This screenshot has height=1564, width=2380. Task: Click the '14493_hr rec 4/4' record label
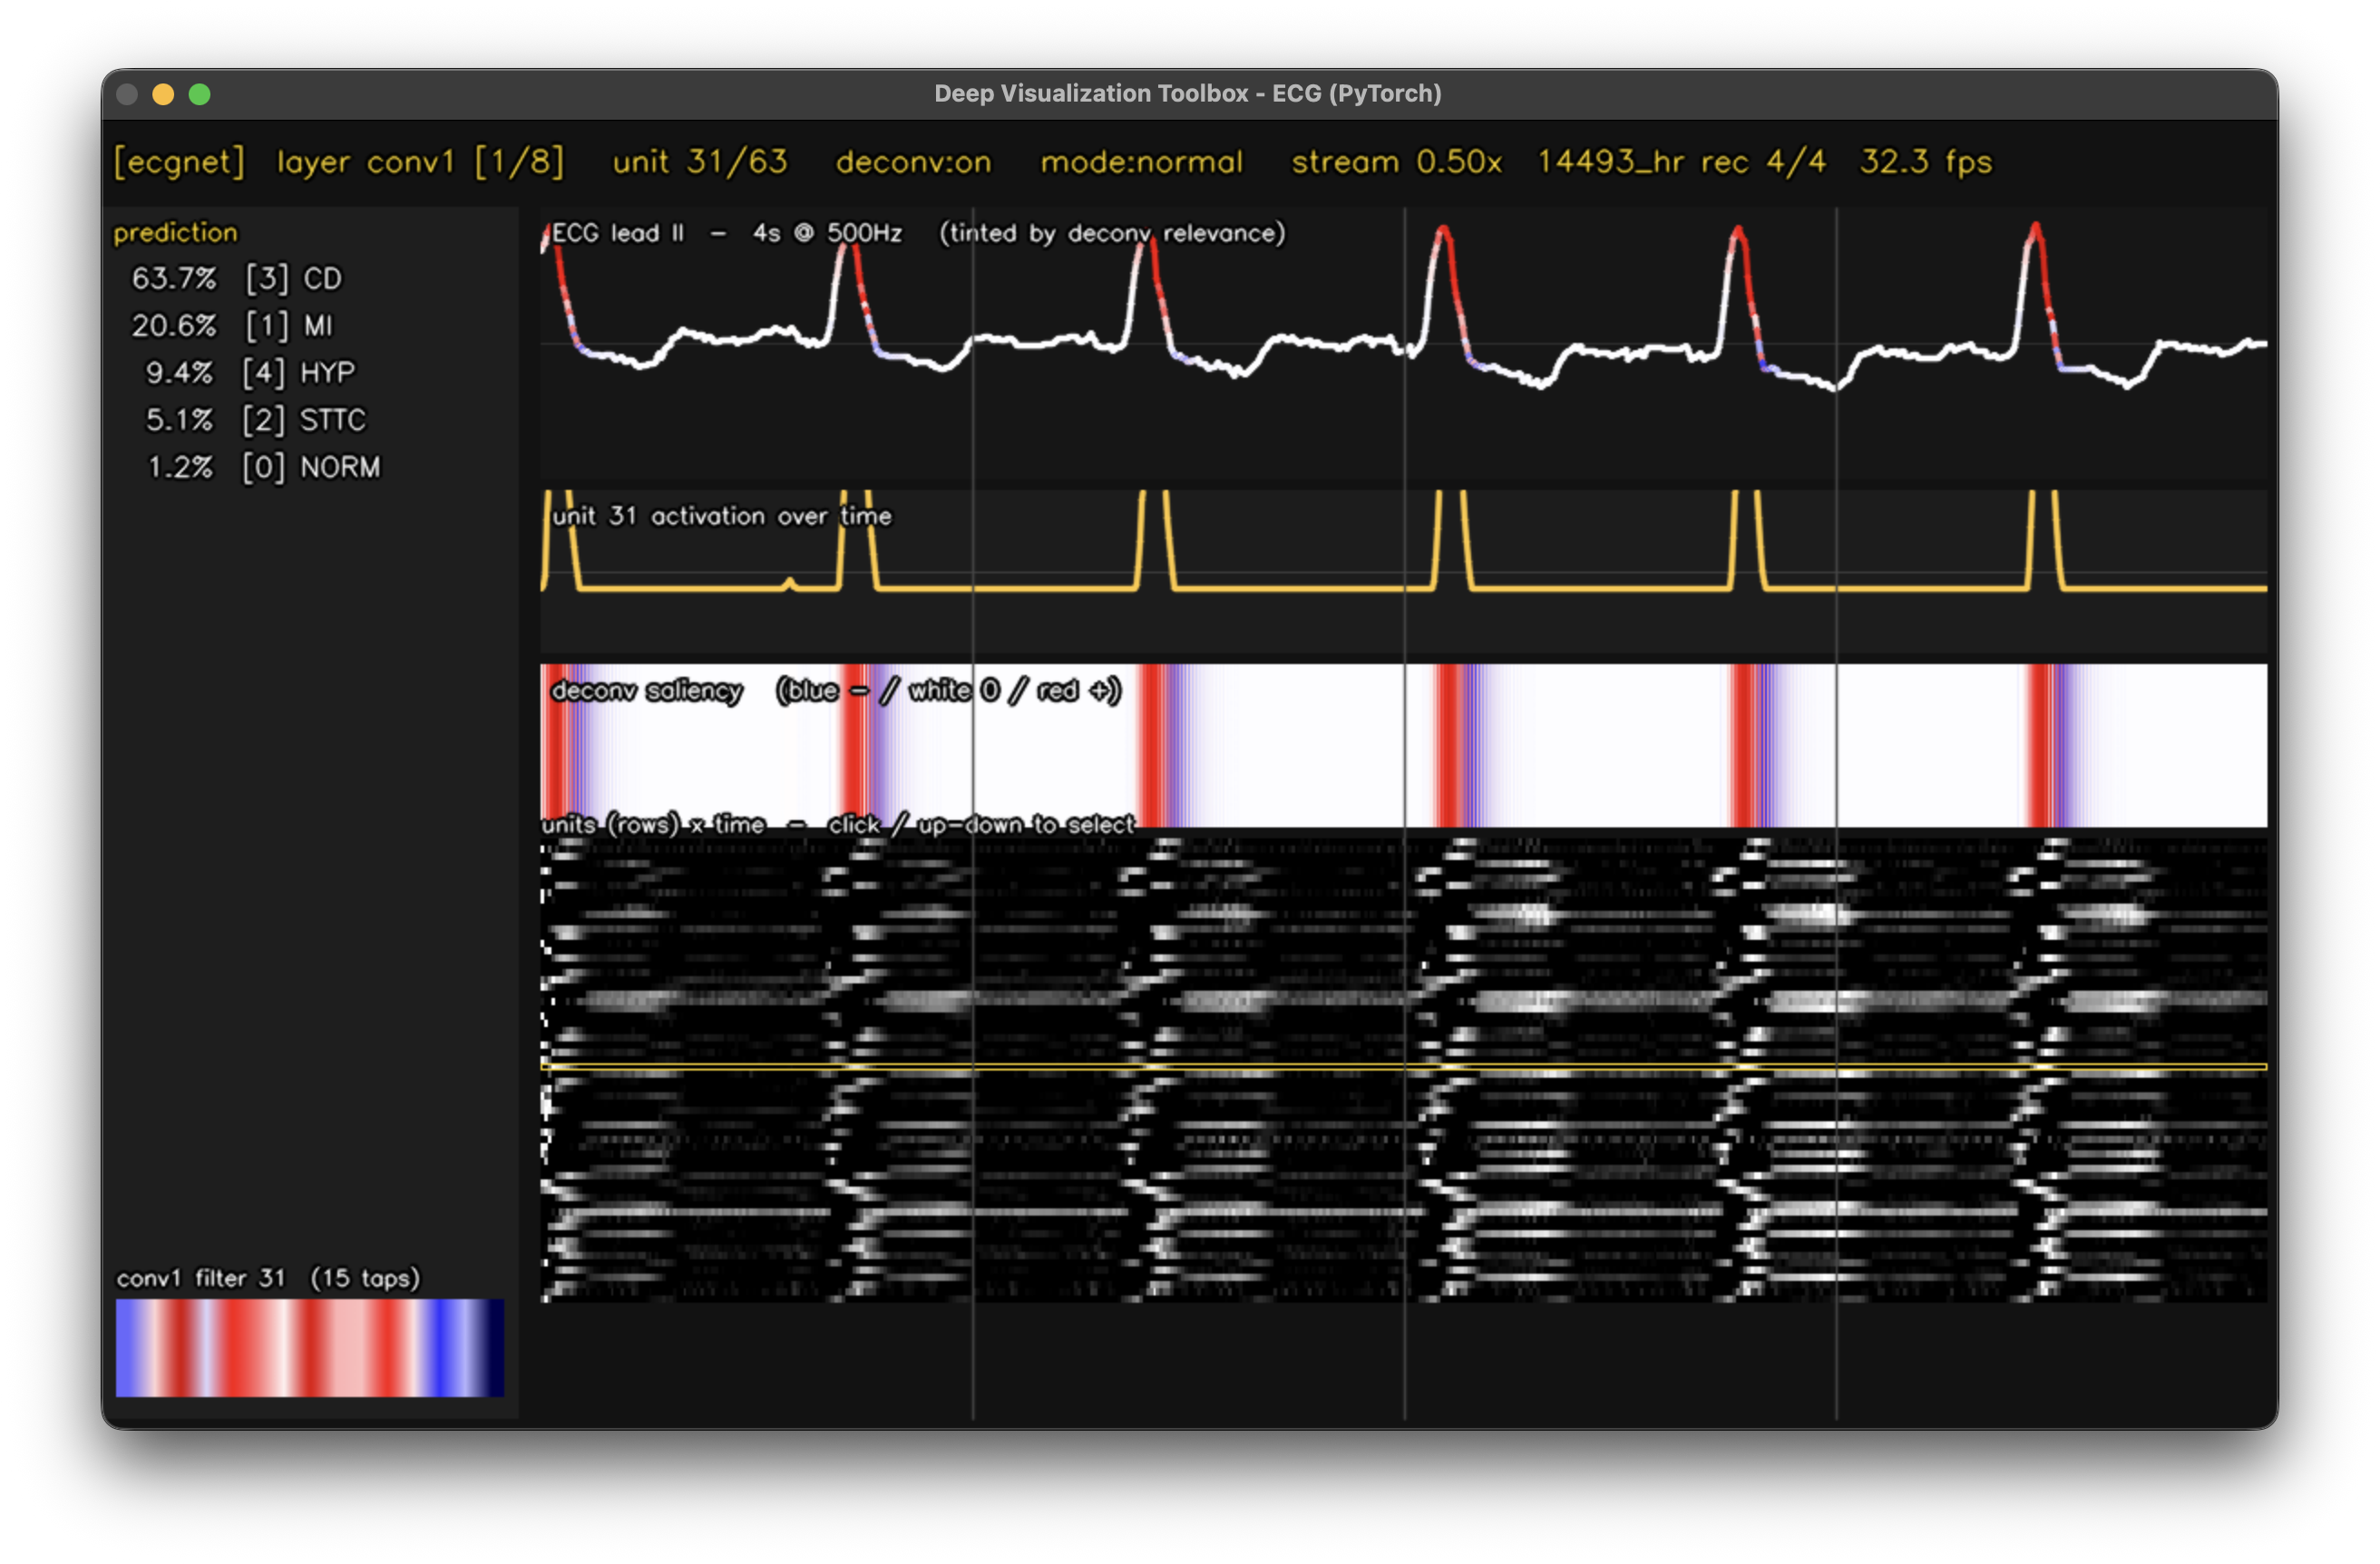click(1681, 162)
